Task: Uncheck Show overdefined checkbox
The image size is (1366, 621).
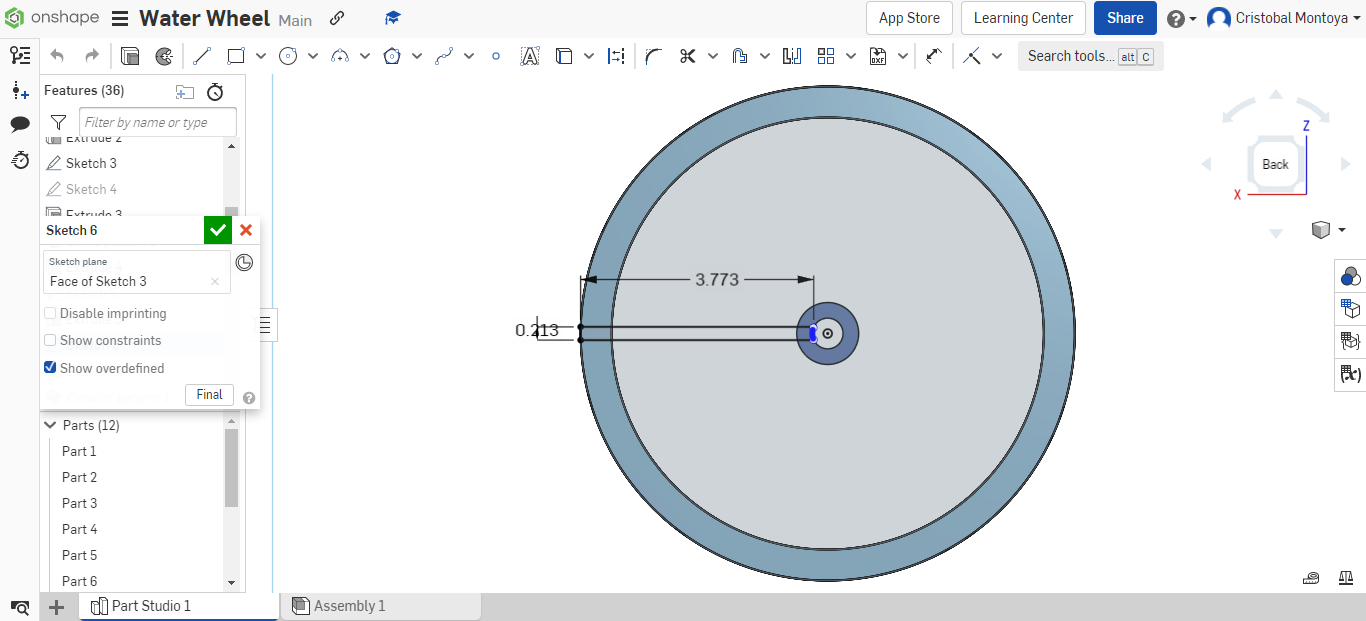Action: pos(50,368)
